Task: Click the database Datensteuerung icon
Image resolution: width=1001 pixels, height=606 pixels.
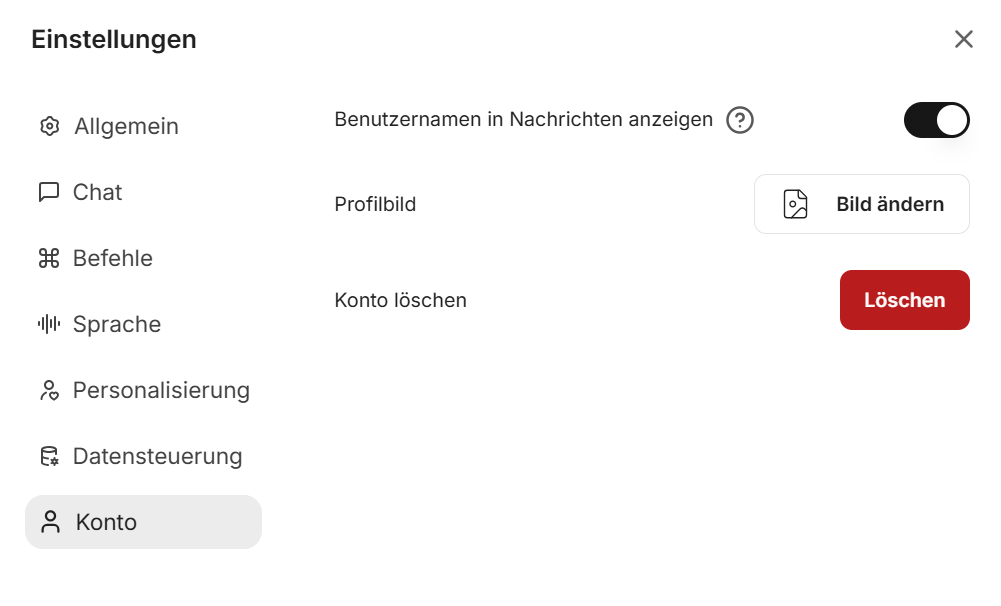Action: coord(49,456)
